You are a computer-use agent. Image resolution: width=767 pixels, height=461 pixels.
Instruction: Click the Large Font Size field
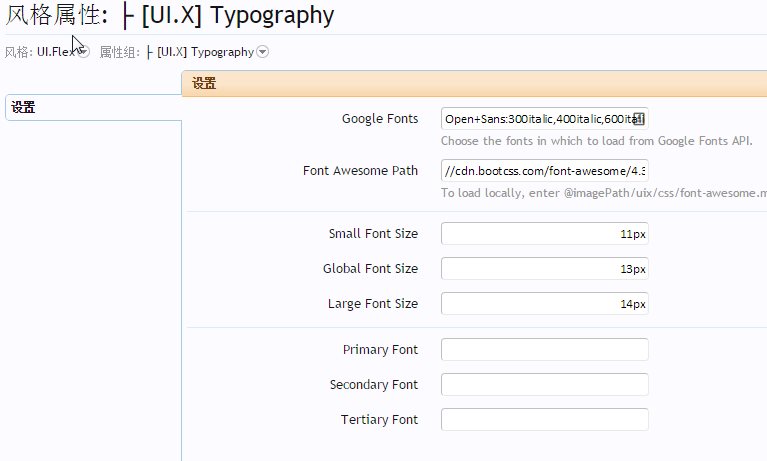click(544, 304)
